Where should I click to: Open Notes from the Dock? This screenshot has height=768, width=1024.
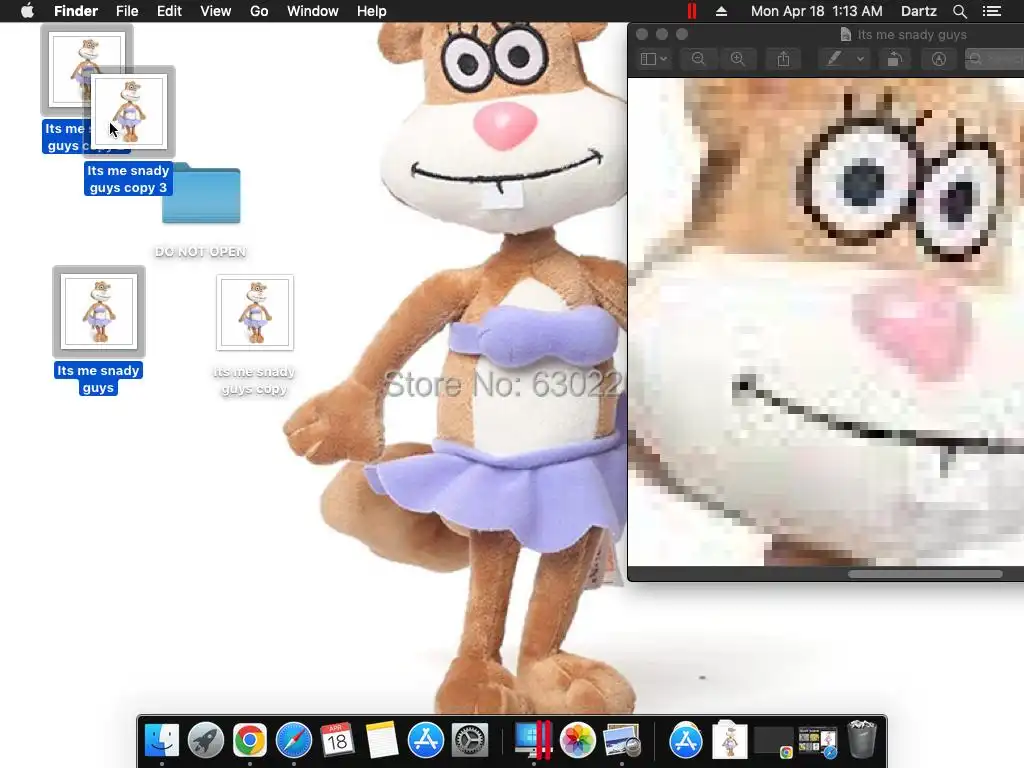tap(381, 740)
